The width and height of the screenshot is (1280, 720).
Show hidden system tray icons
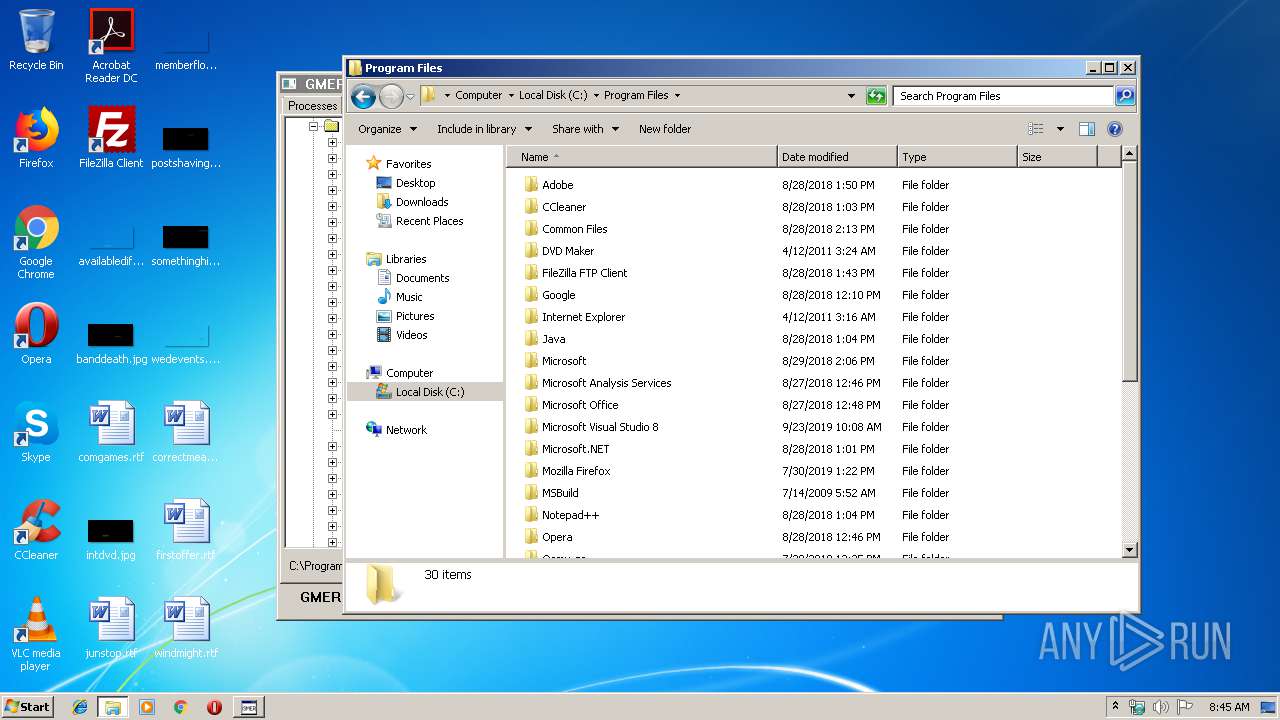(x=1115, y=706)
